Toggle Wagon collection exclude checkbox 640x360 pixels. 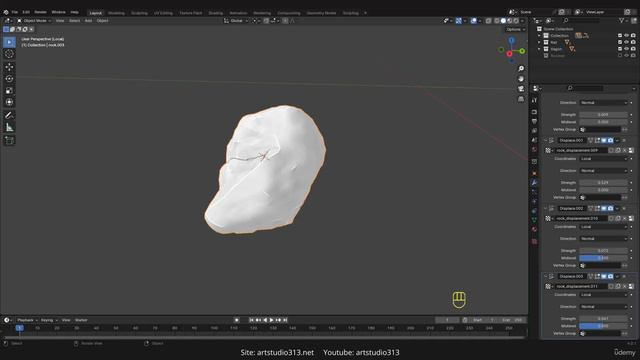(620, 49)
